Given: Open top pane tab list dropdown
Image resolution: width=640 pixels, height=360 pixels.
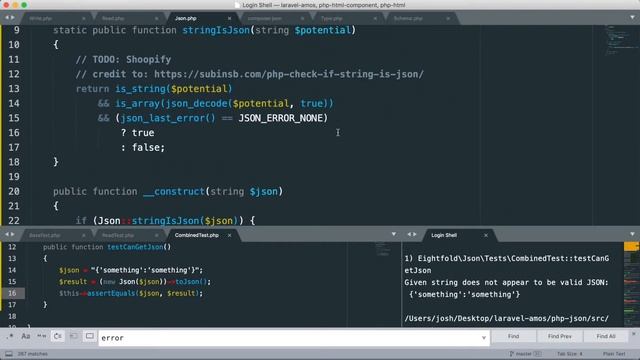Looking at the screenshot, I should (x=632, y=18).
